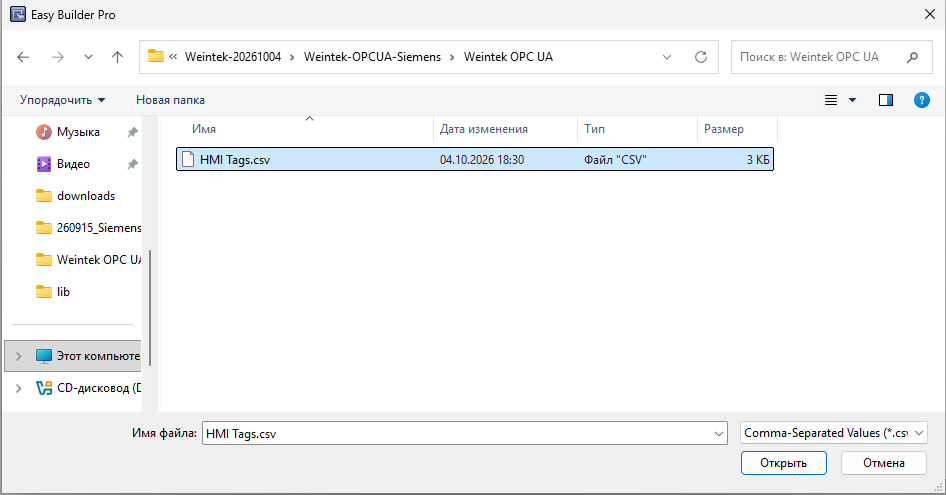Expand chevron after Weintek-OPCUA-Siemens breadcrumb
The image size is (946, 495).
coord(452,57)
